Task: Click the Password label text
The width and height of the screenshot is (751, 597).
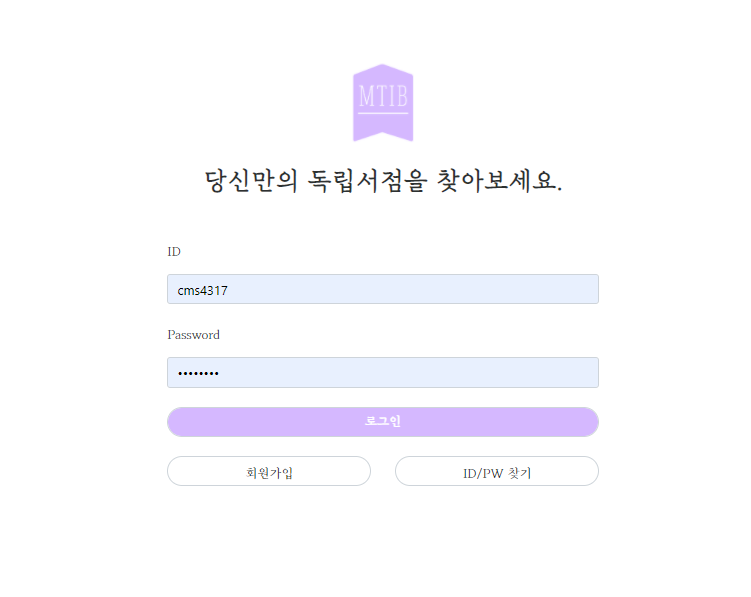Action: [193, 335]
